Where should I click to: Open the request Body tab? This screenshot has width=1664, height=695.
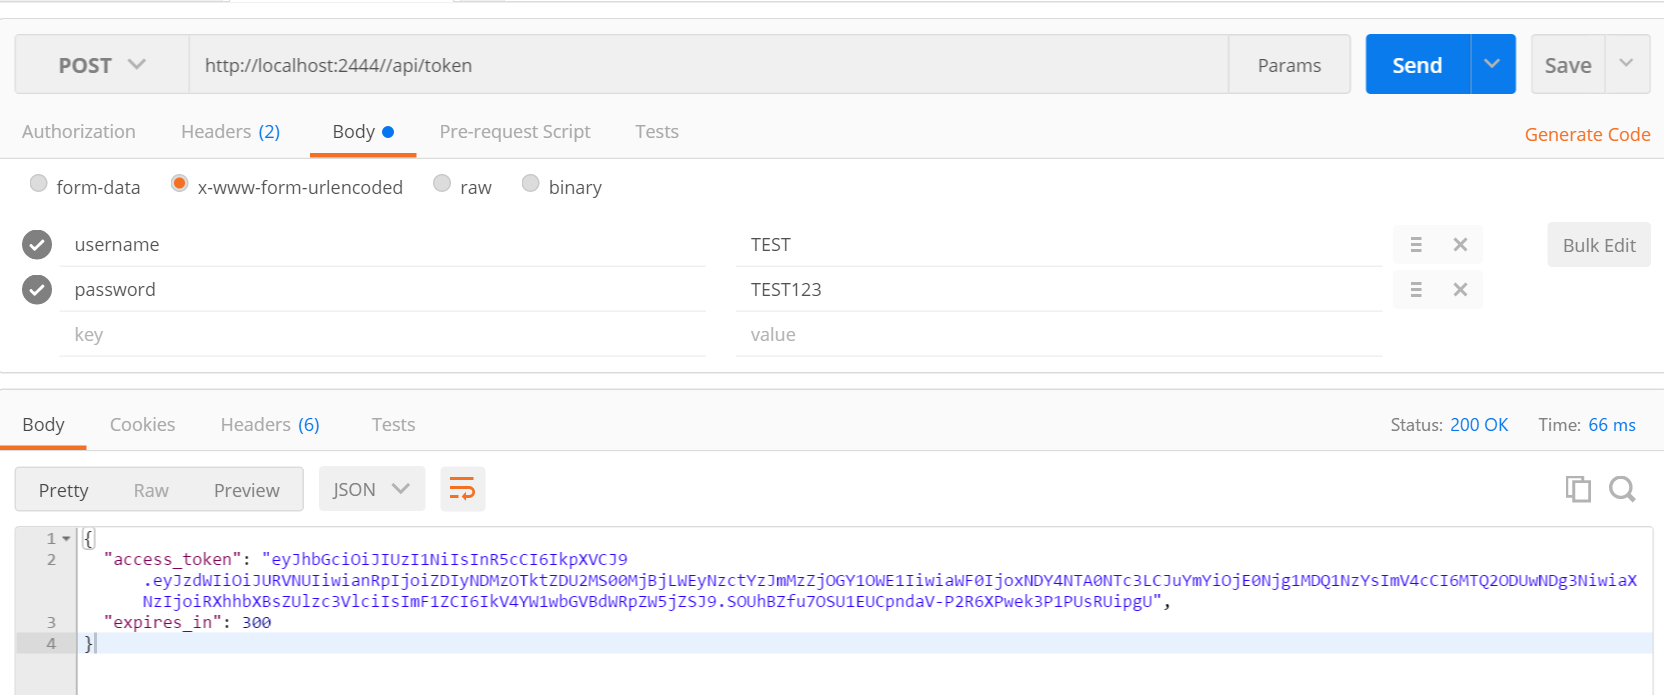click(363, 132)
